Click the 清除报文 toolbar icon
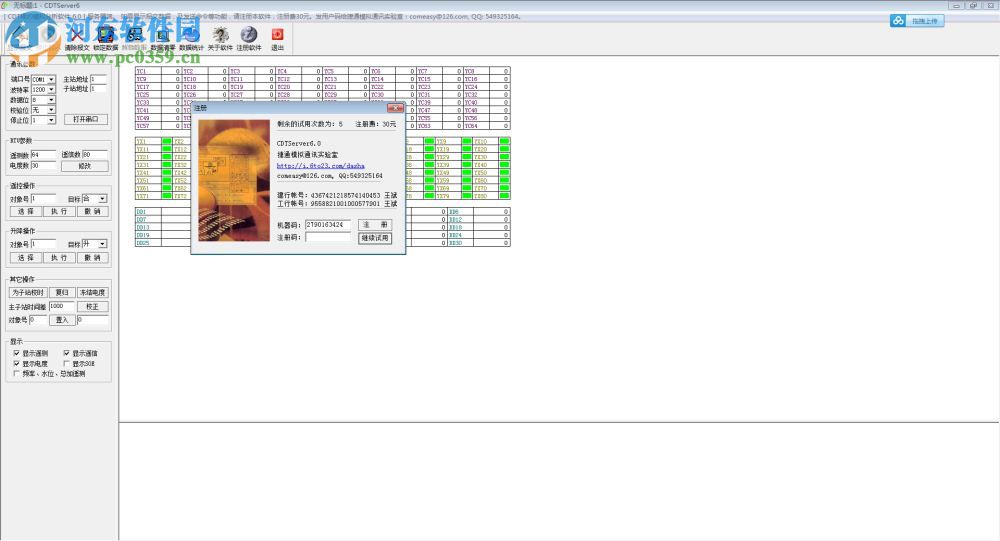Image resolution: width=1000 pixels, height=541 pixels. (77, 38)
